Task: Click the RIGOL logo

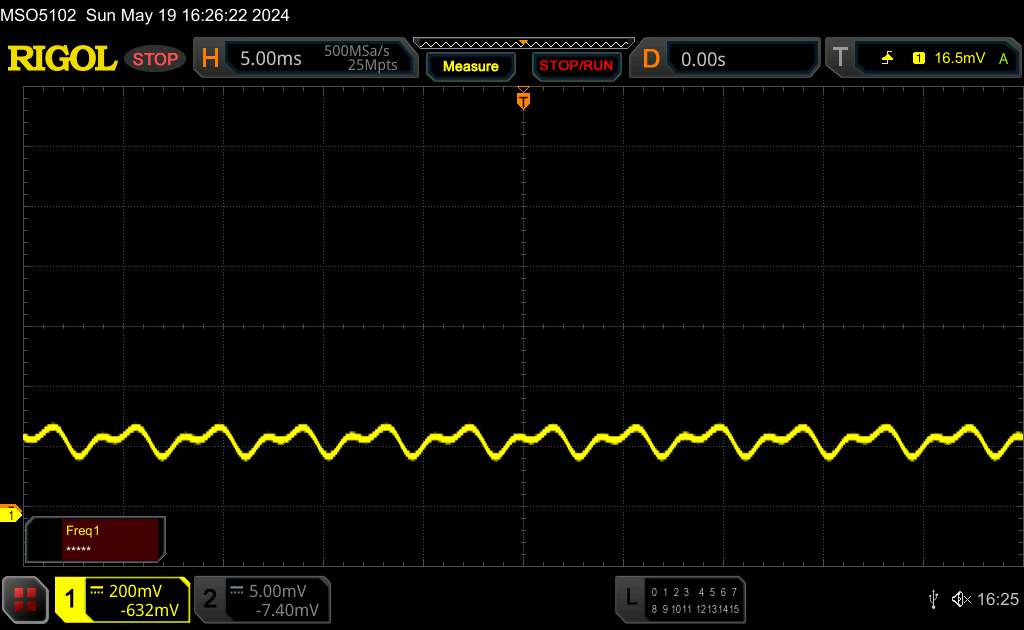Action: click(62, 59)
